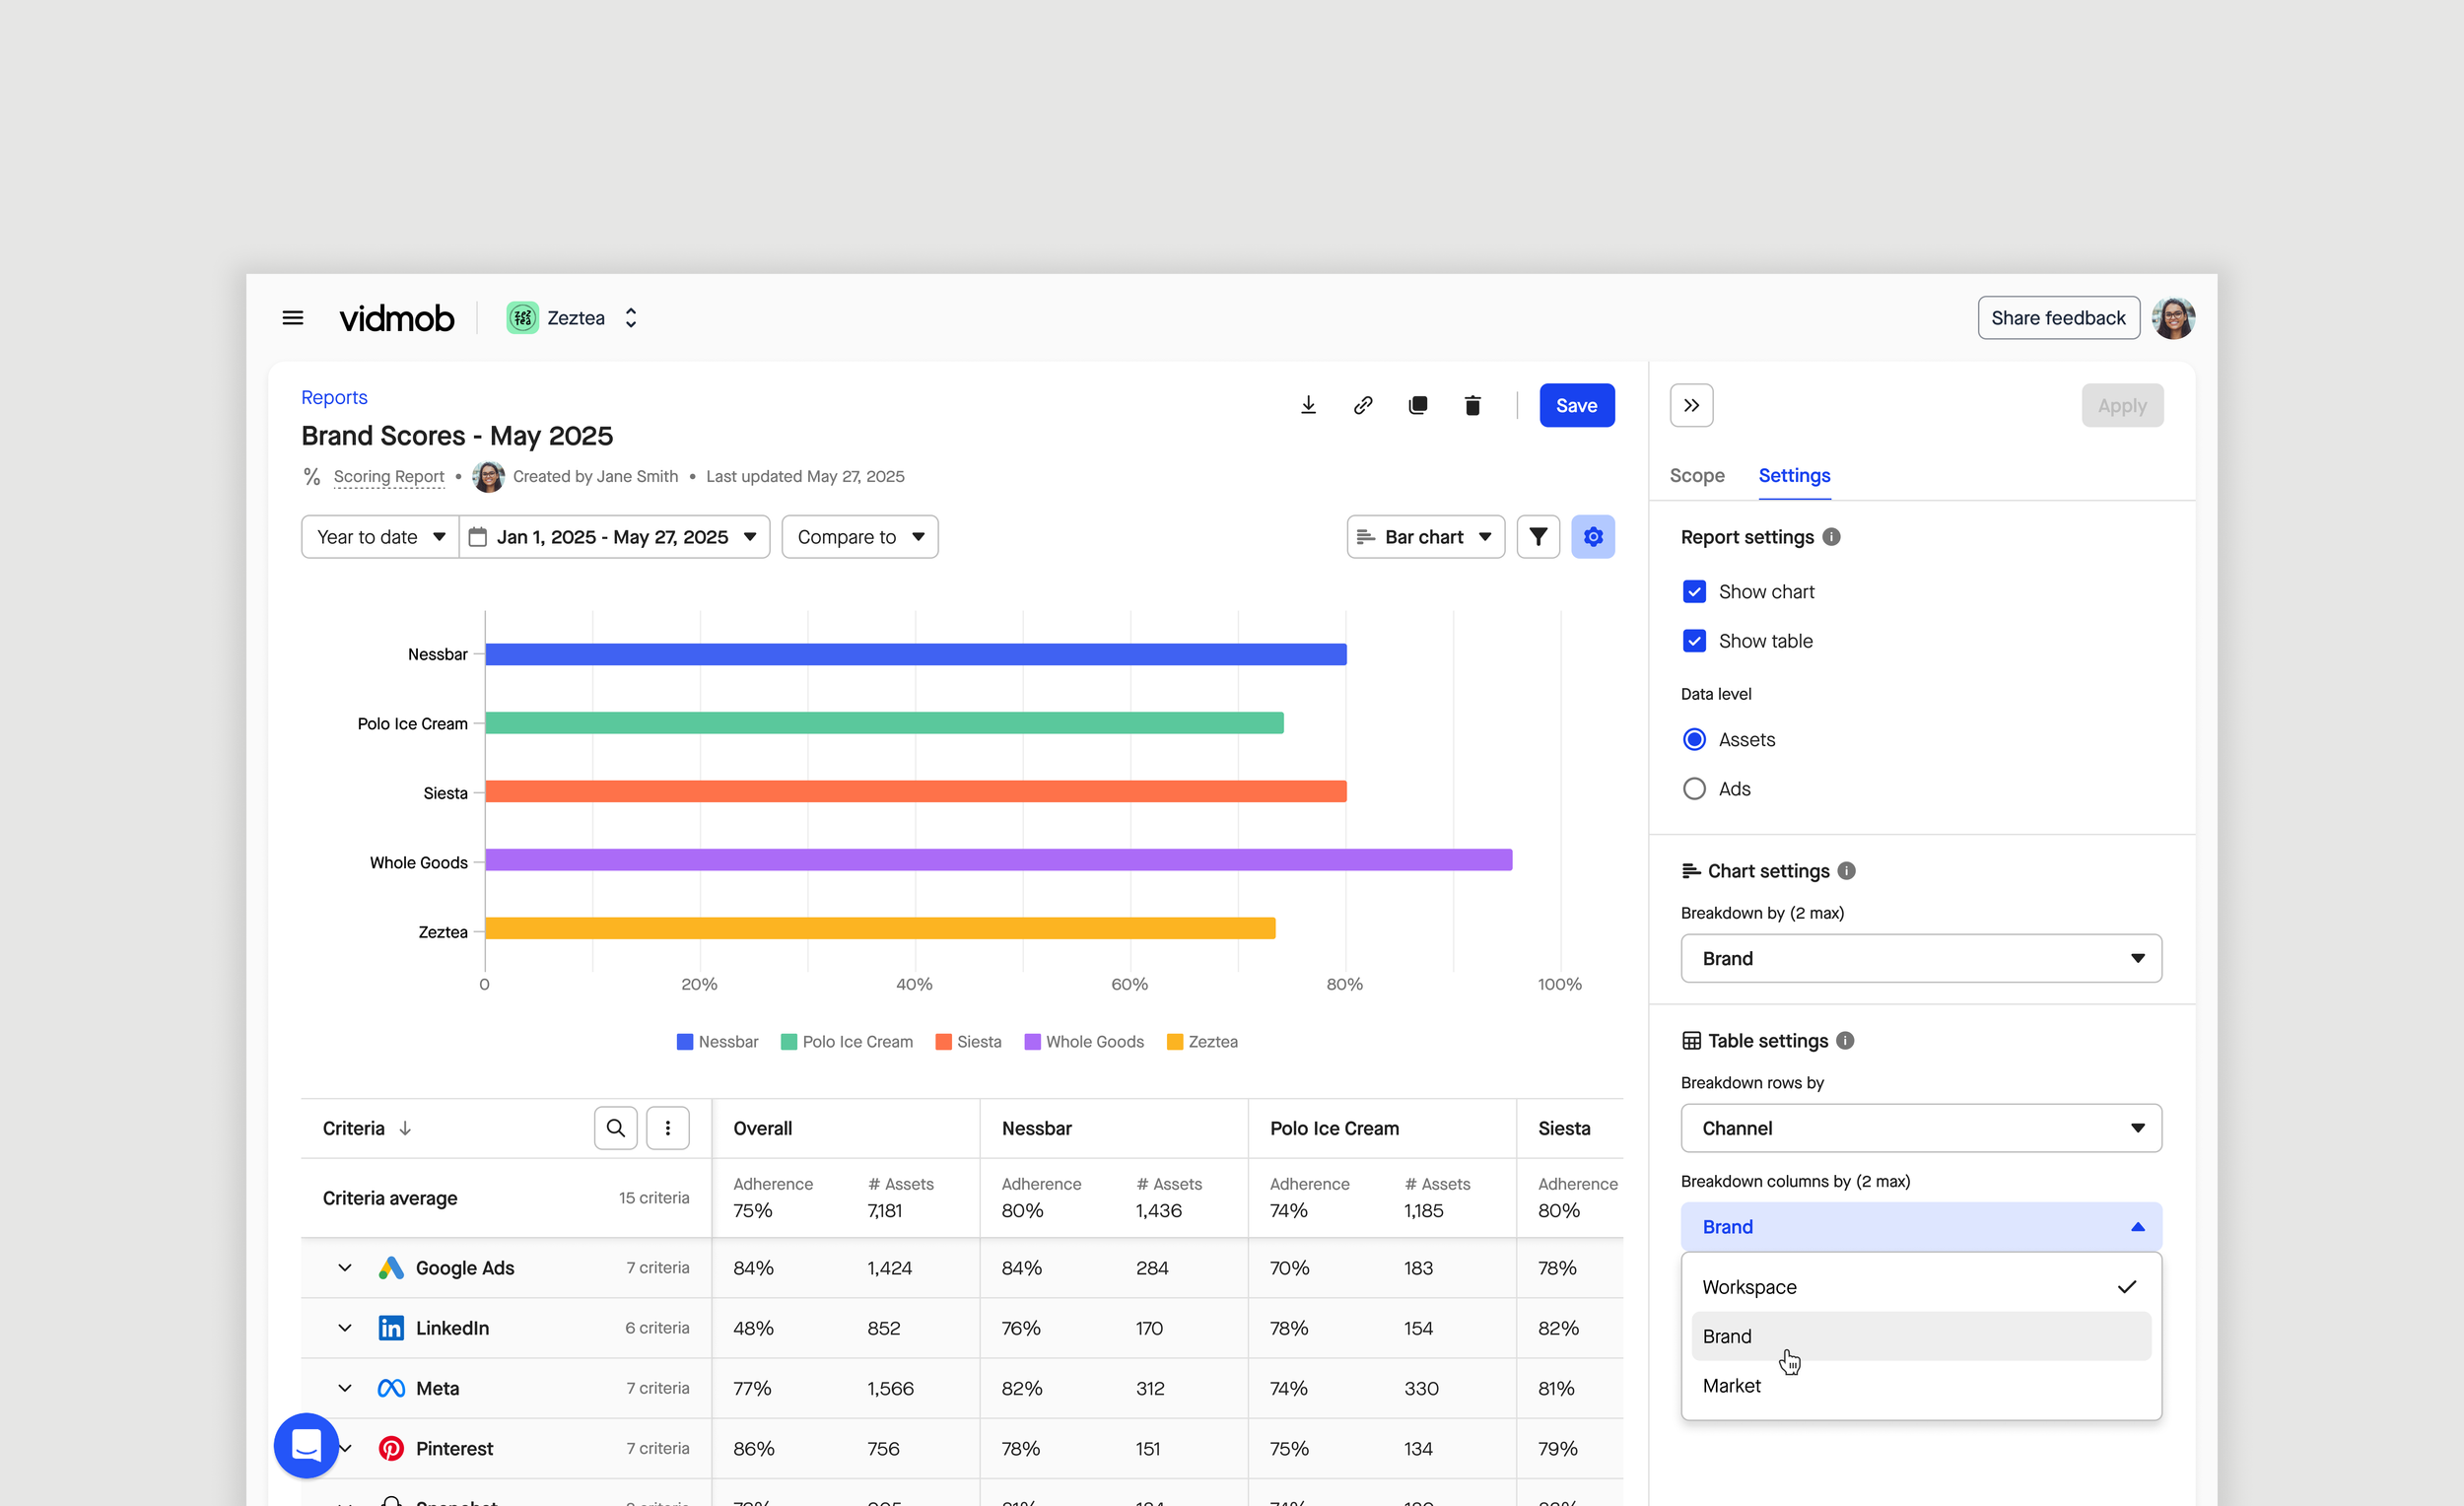Choose Market from the dropdown list

1731,1386
